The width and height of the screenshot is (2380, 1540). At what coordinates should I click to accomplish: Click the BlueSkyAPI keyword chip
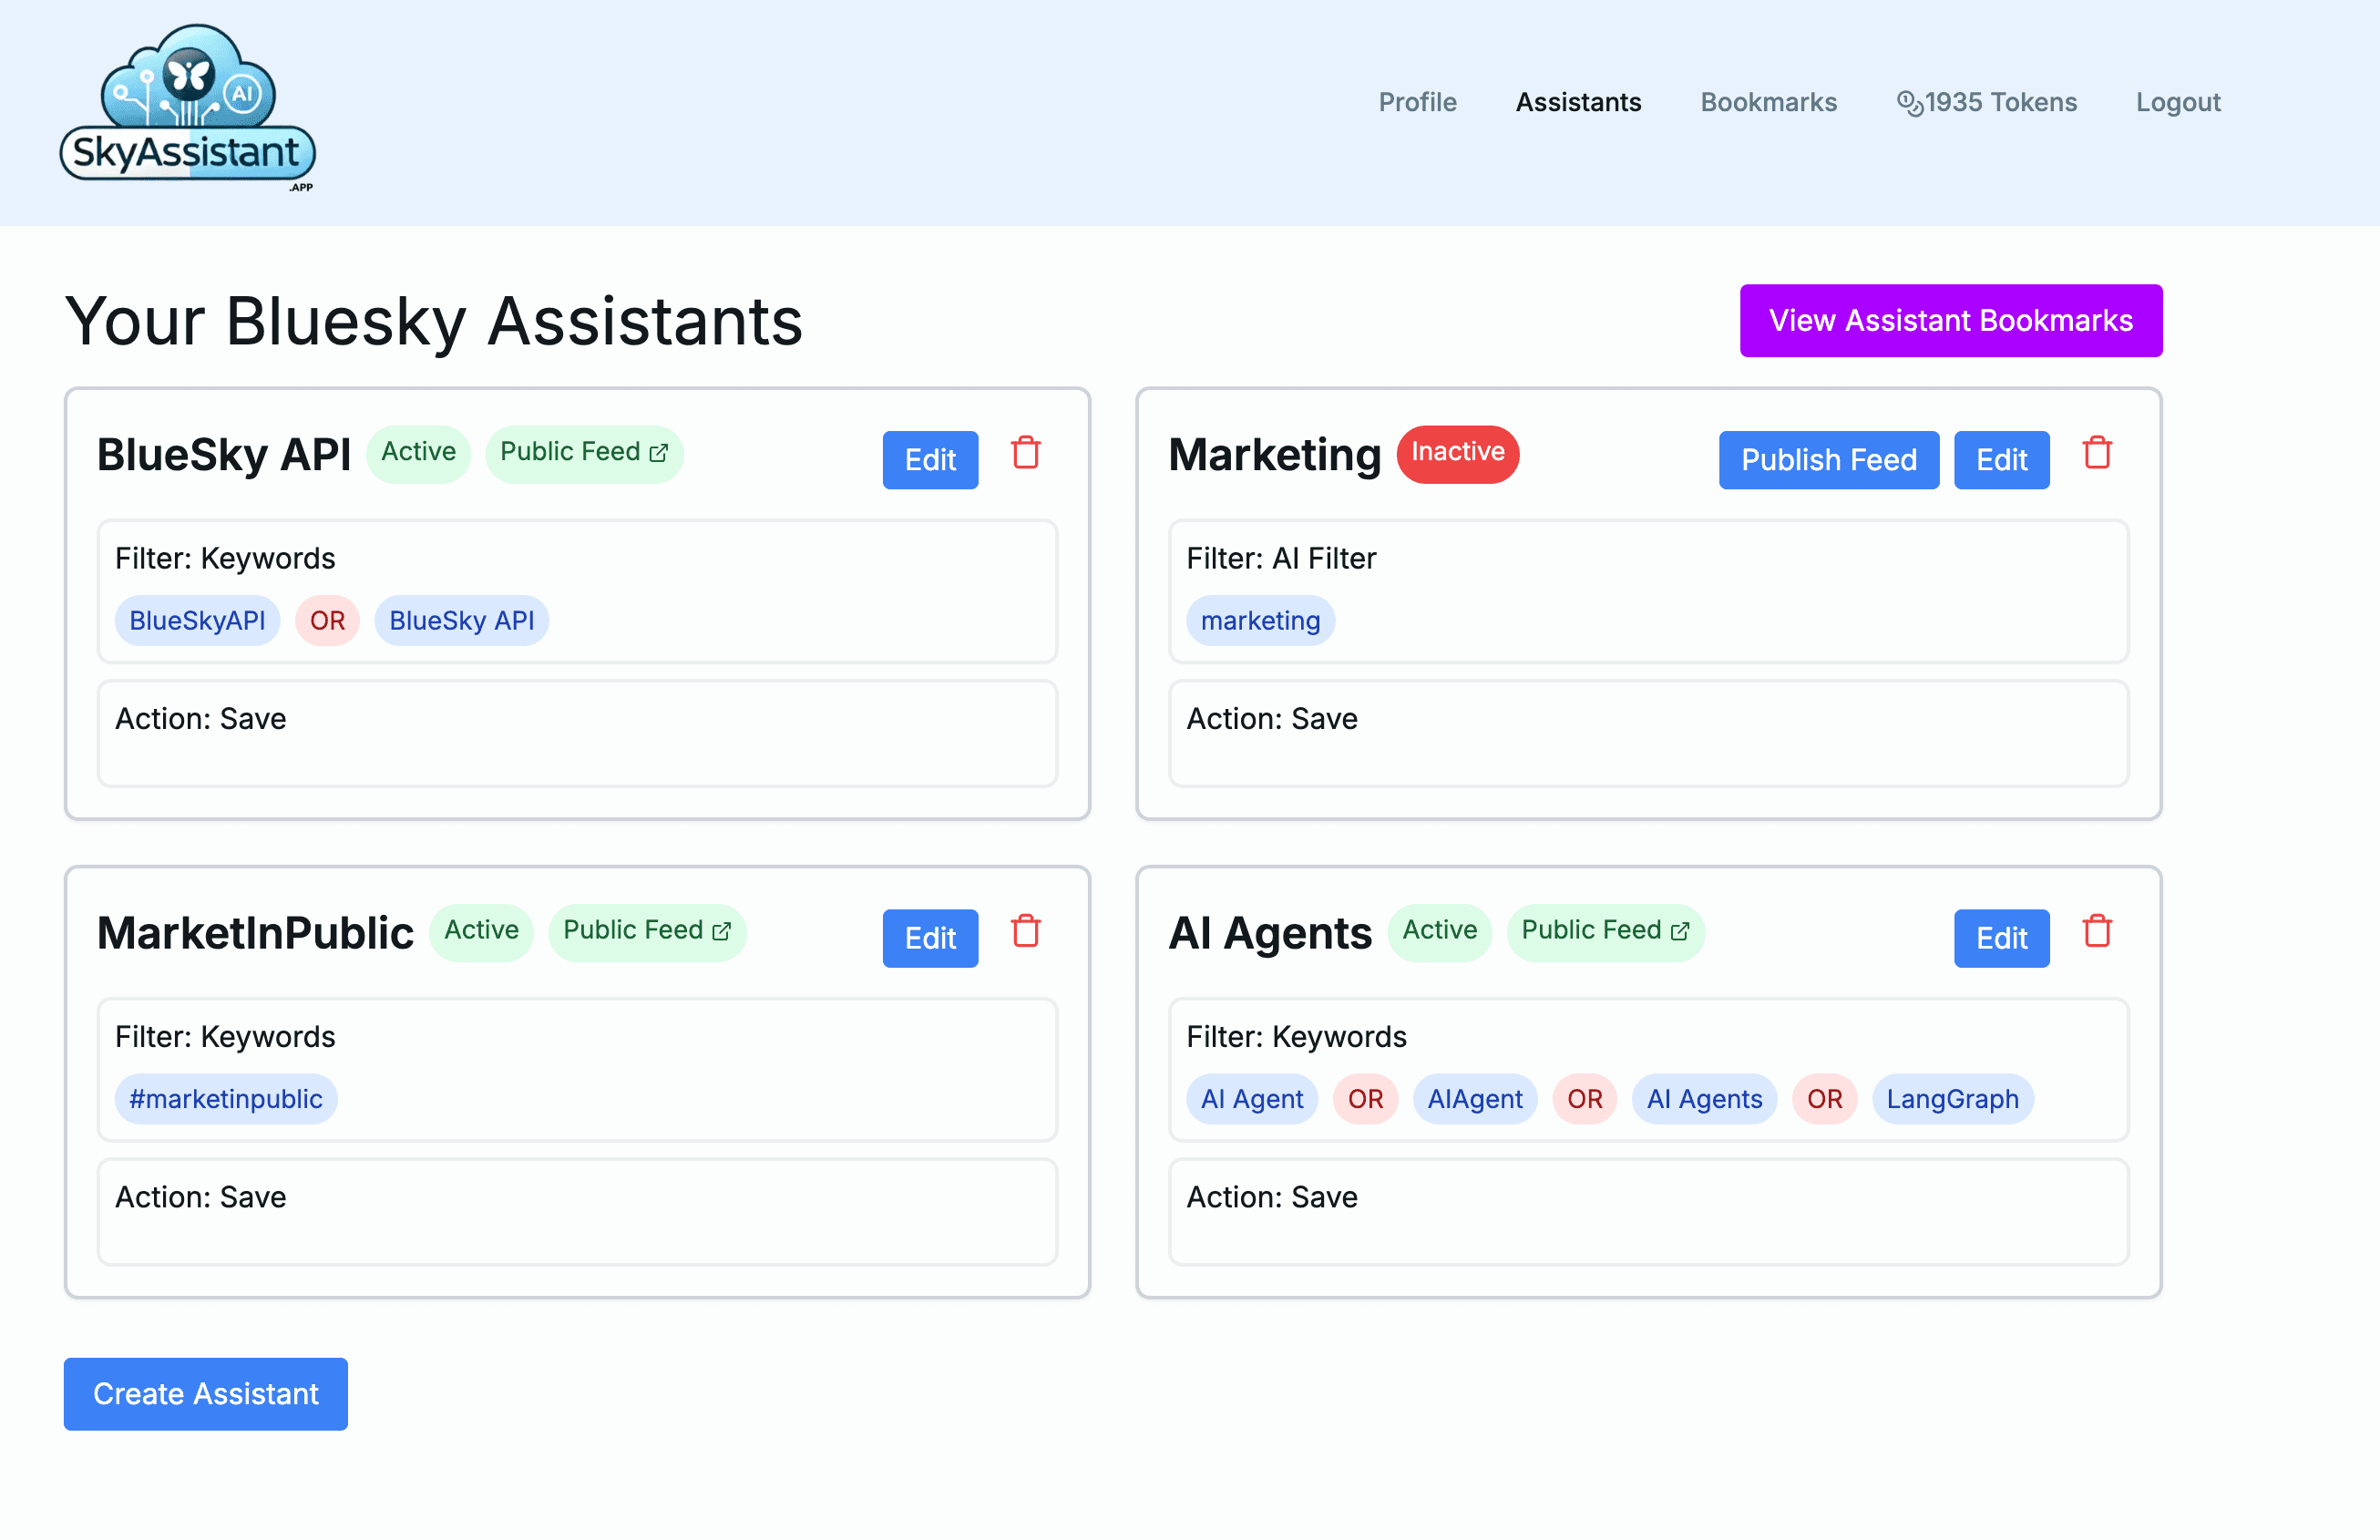[x=197, y=620]
